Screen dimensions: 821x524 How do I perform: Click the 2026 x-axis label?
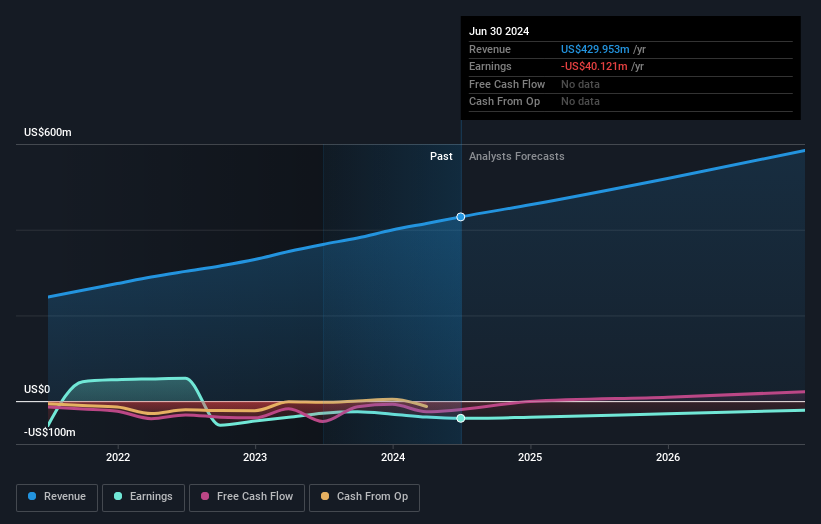point(668,457)
